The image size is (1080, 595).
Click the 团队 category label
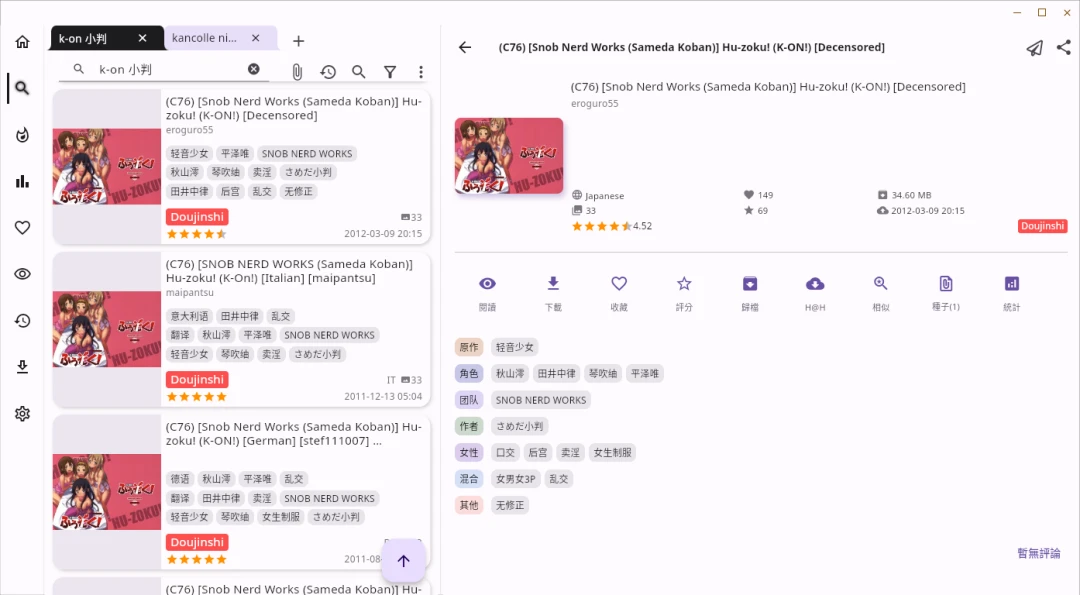[x=469, y=400]
